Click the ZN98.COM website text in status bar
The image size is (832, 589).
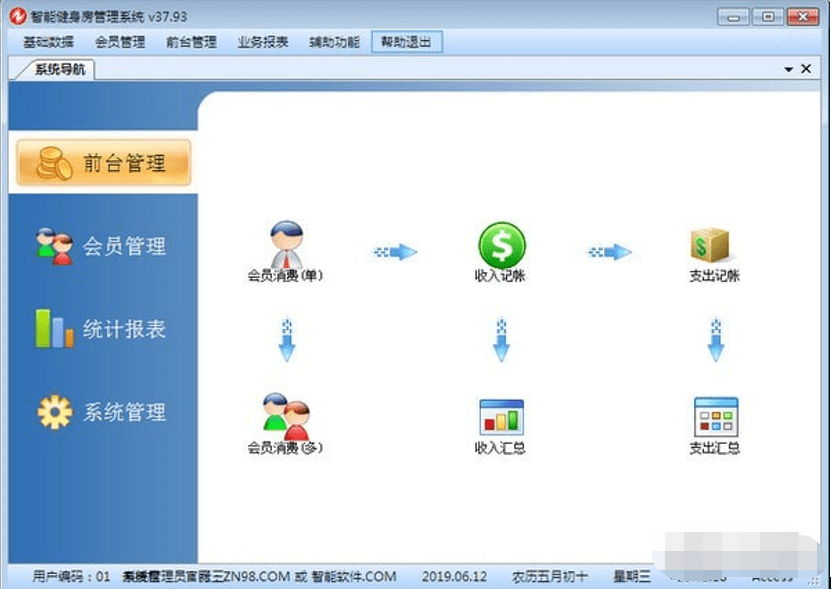[259, 576]
